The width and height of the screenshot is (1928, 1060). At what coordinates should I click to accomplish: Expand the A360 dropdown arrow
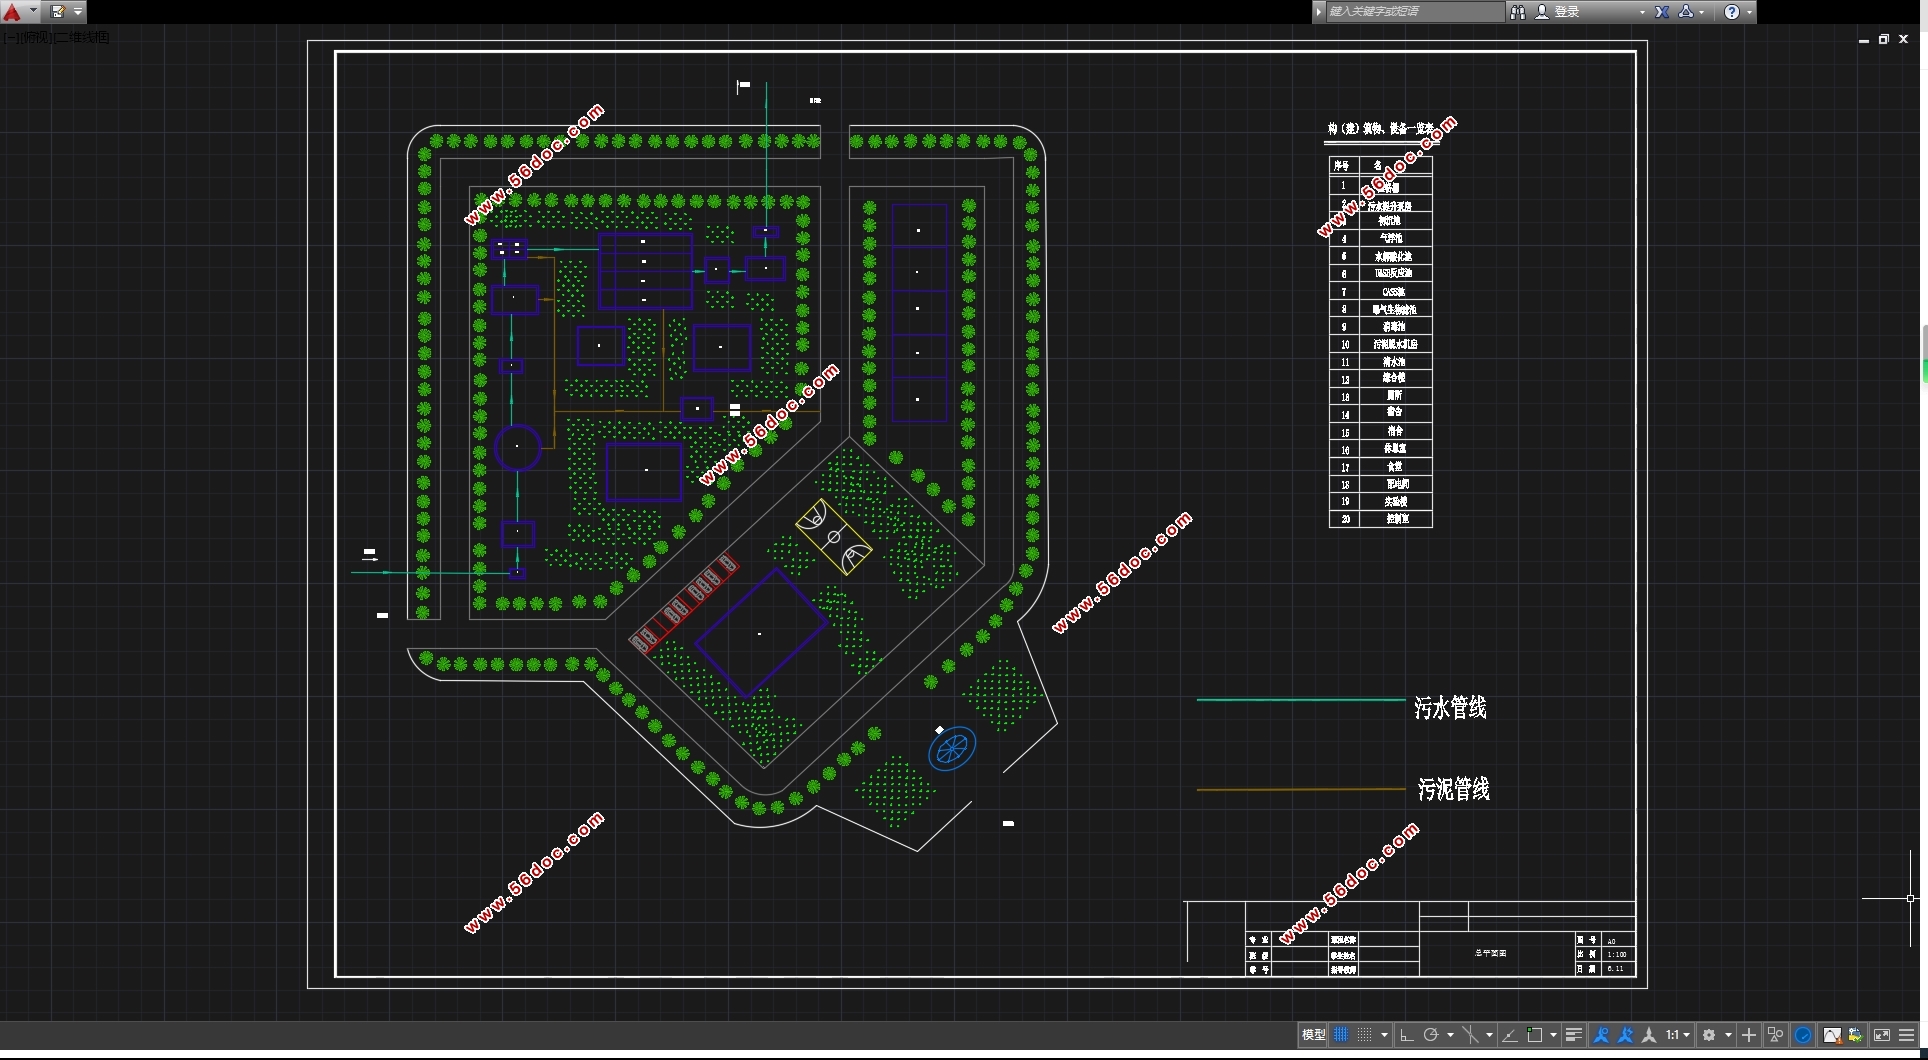(1702, 12)
